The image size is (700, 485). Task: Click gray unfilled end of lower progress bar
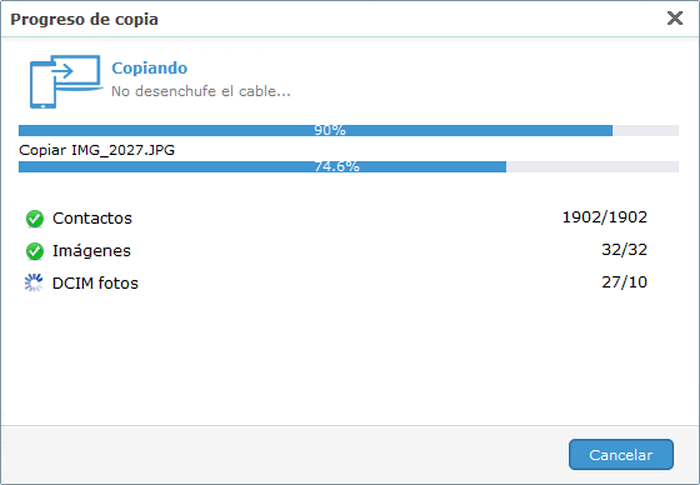(x=592, y=167)
